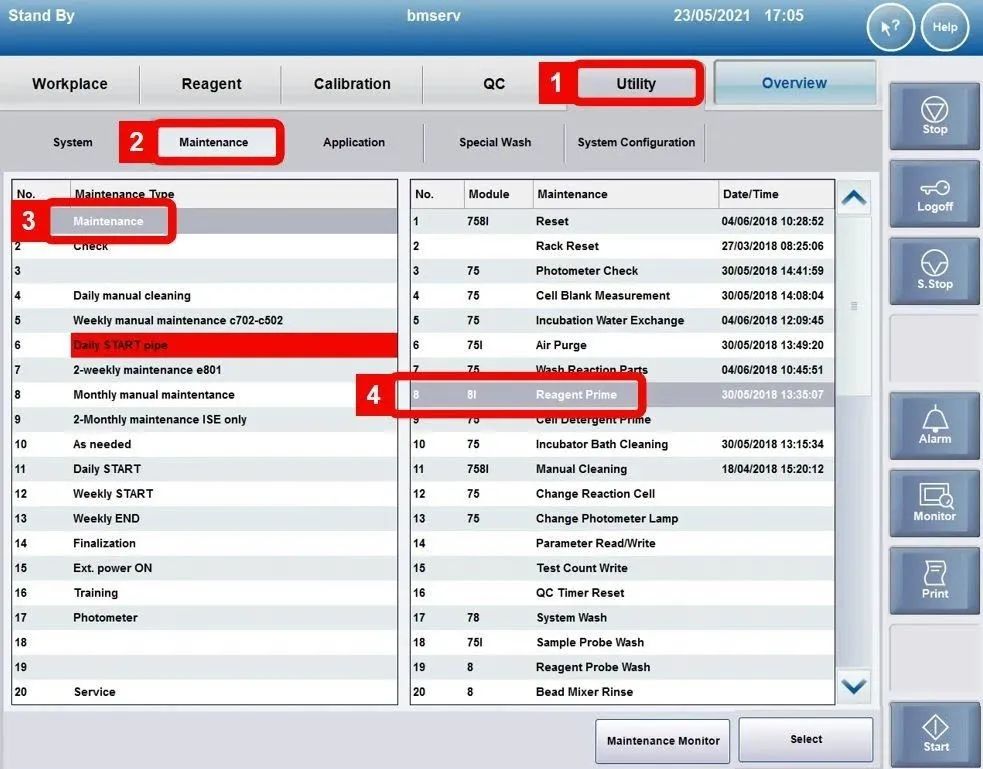983x769 pixels.
Task: Select 2-weekly maintenance e801 row
Action: 205,370
